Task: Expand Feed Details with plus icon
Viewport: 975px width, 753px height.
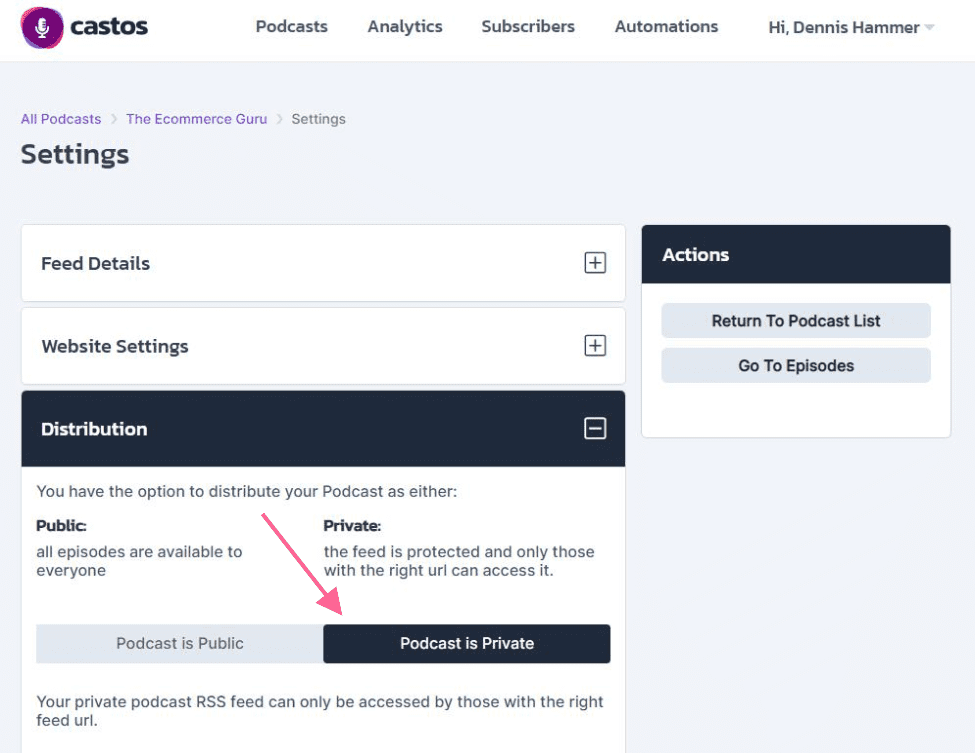Action: click(x=595, y=262)
